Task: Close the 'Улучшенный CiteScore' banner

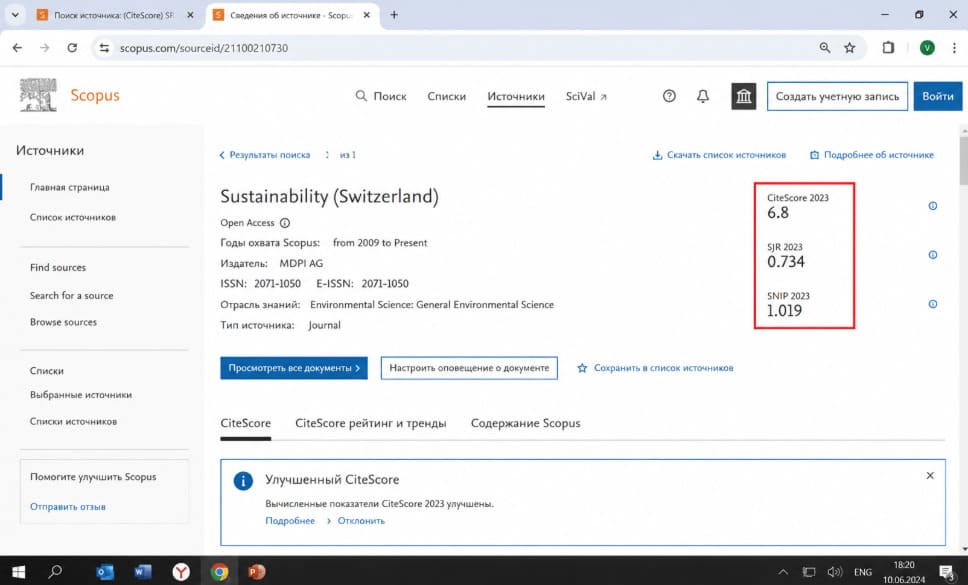Action: 930,475
